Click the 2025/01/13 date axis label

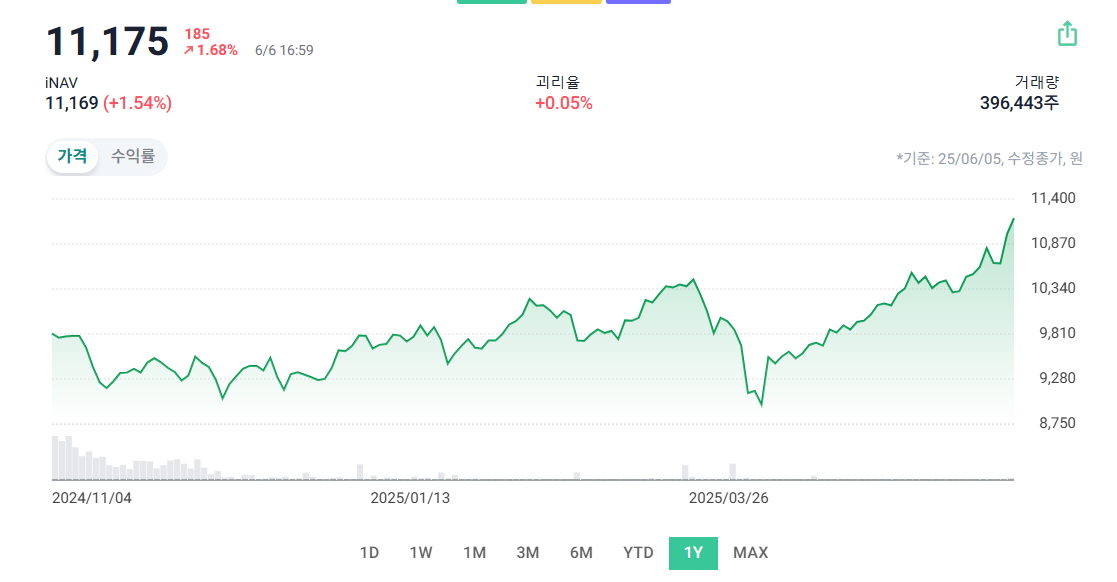pos(410,497)
